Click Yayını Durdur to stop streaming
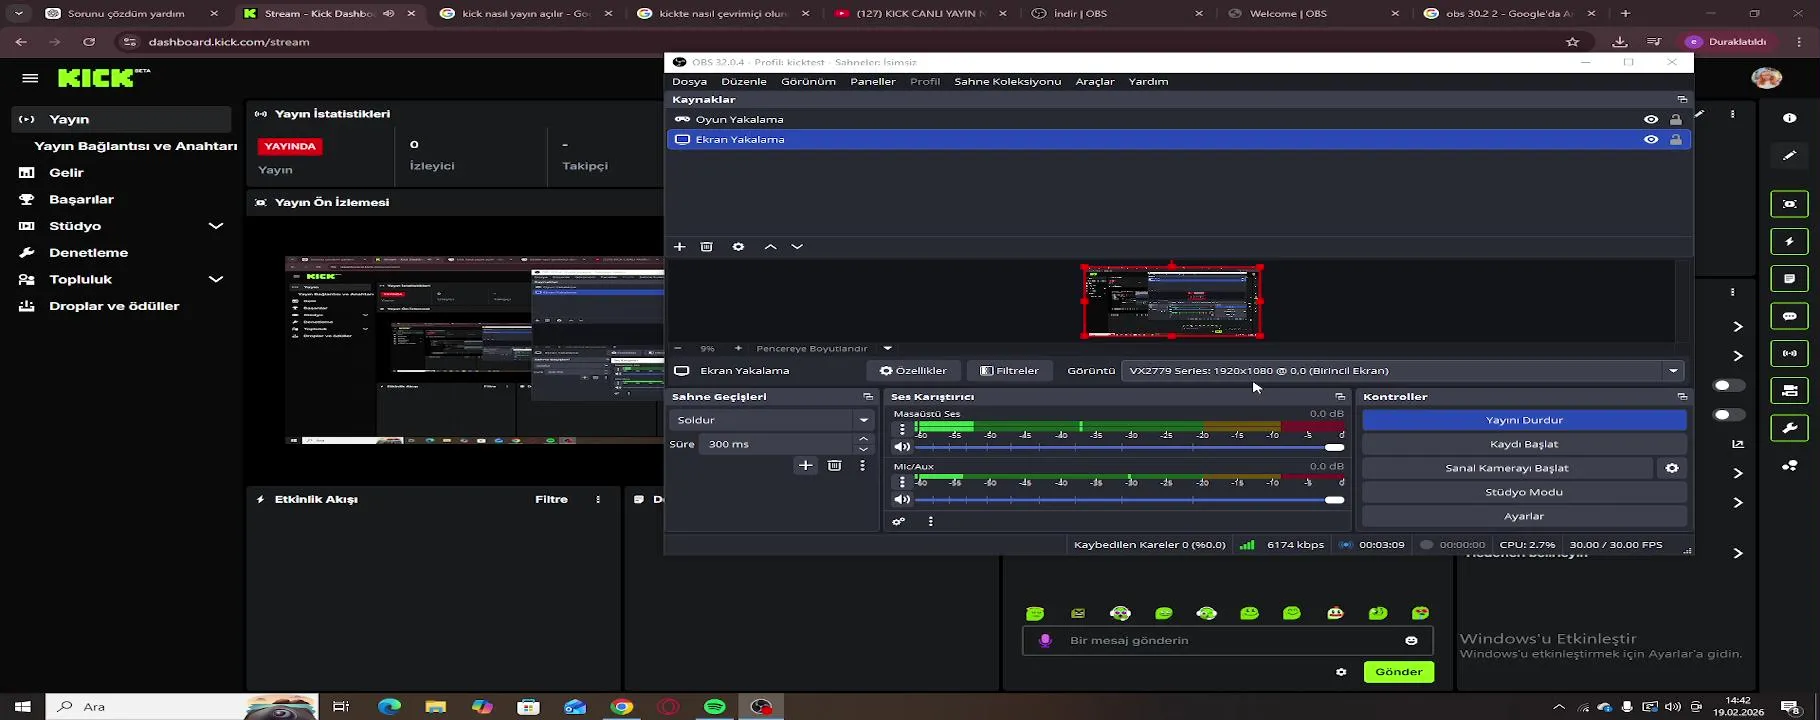The width and height of the screenshot is (1820, 720). (x=1524, y=420)
